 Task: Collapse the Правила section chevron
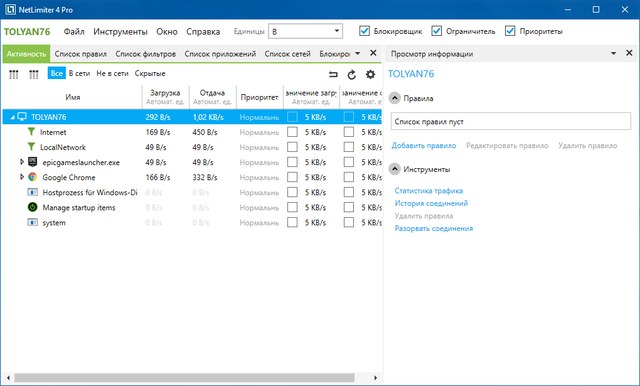(x=394, y=98)
